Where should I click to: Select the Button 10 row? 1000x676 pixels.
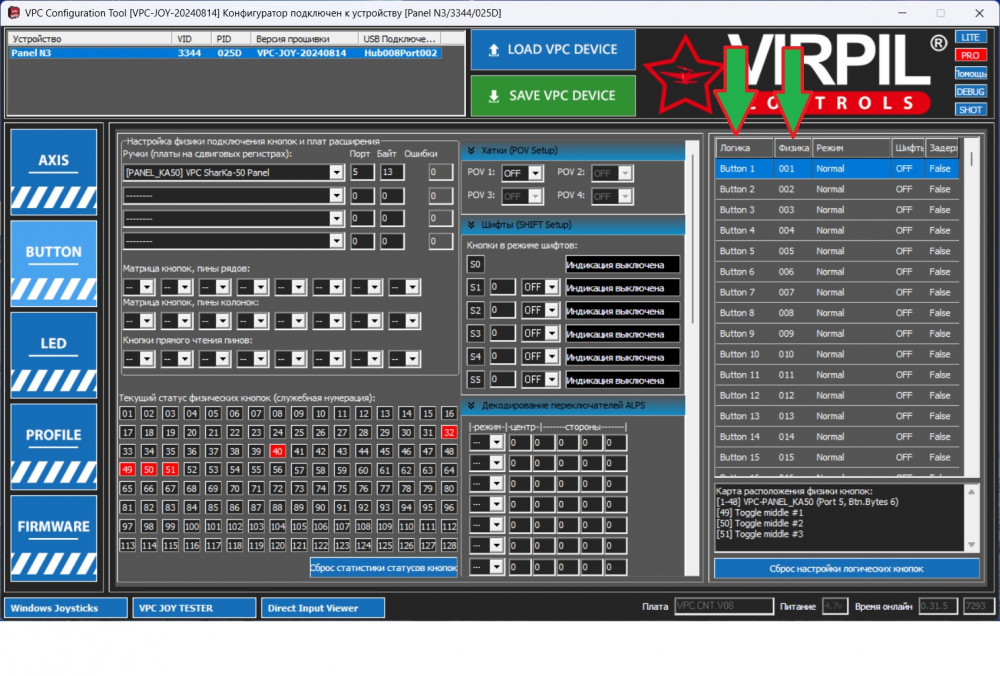click(x=837, y=355)
